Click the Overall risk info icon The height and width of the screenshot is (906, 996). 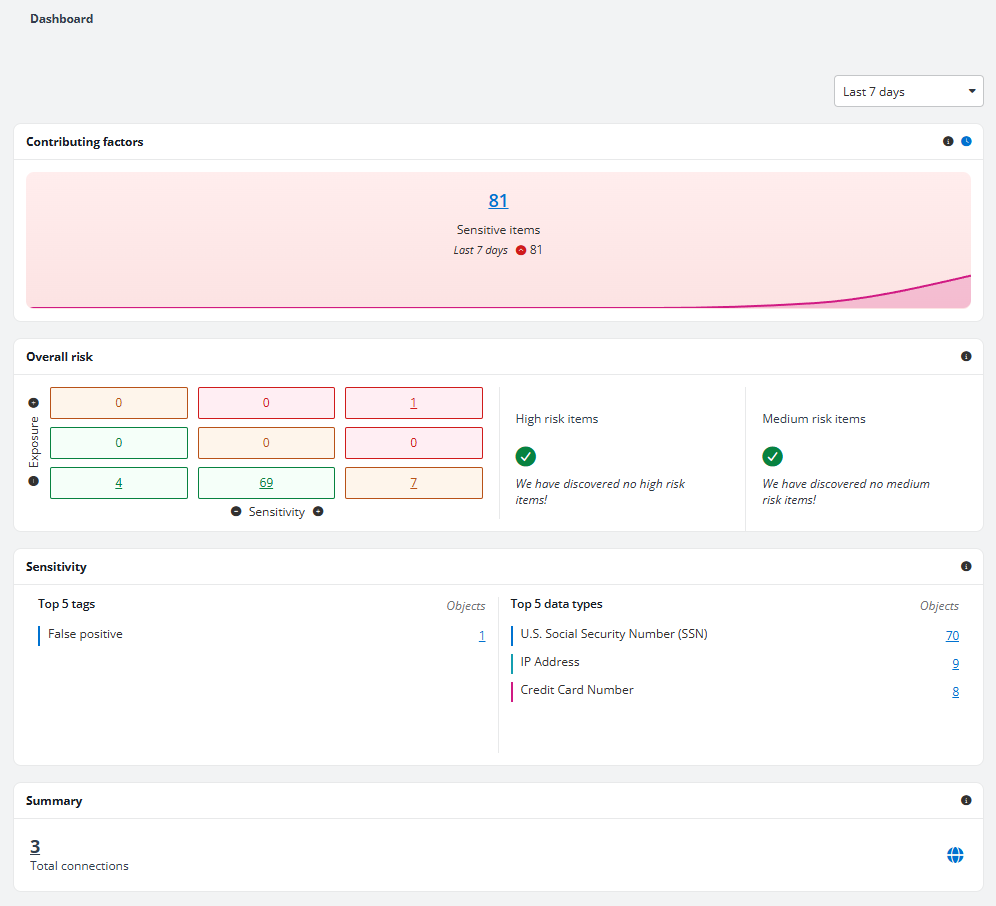click(x=966, y=356)
